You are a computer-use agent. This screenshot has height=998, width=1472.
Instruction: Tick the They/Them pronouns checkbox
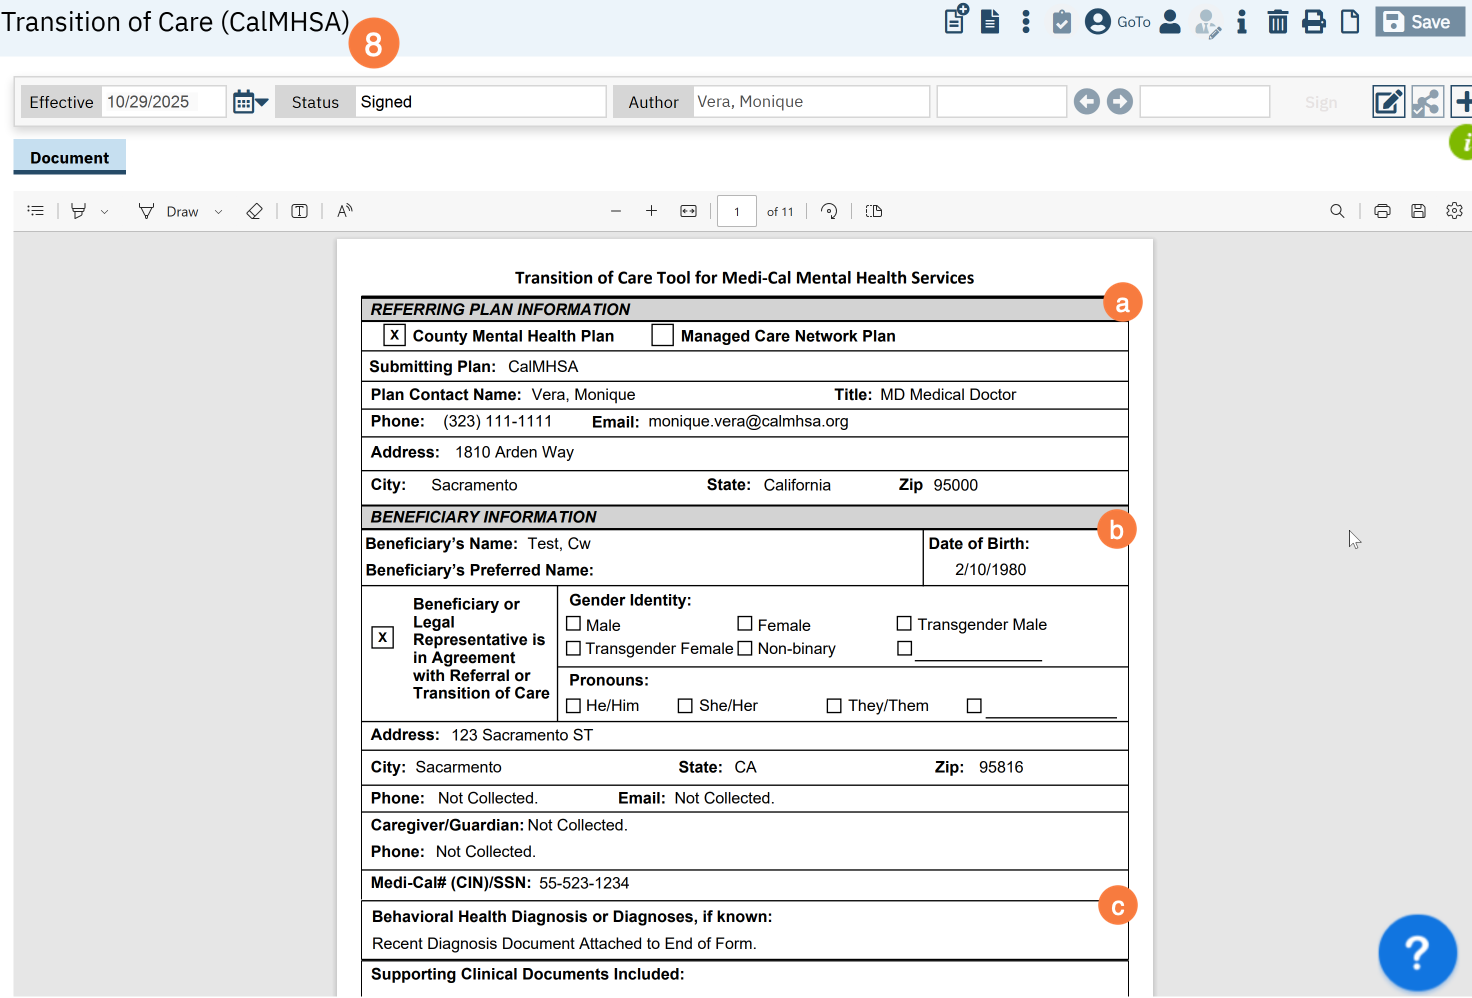pyautogui.click(x=834, y=706)
